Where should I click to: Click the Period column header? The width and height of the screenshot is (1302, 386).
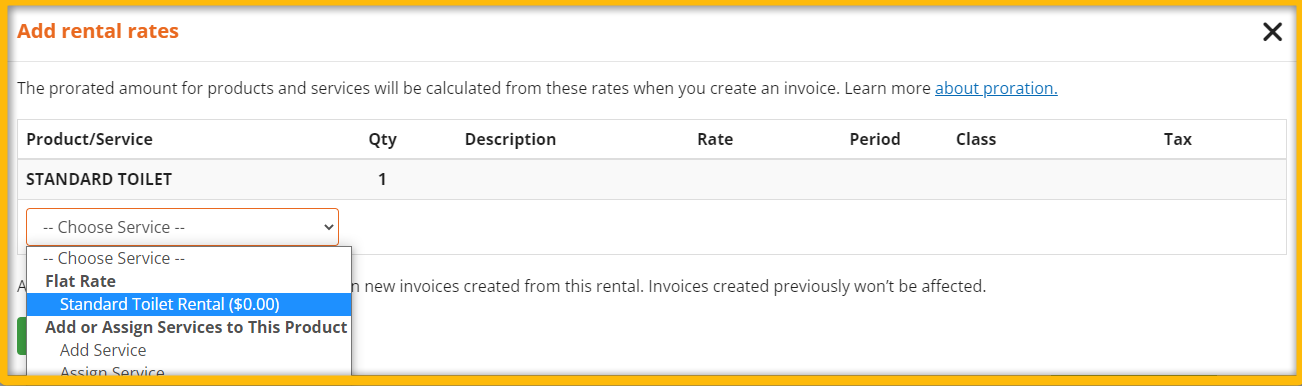coord(875,139)
